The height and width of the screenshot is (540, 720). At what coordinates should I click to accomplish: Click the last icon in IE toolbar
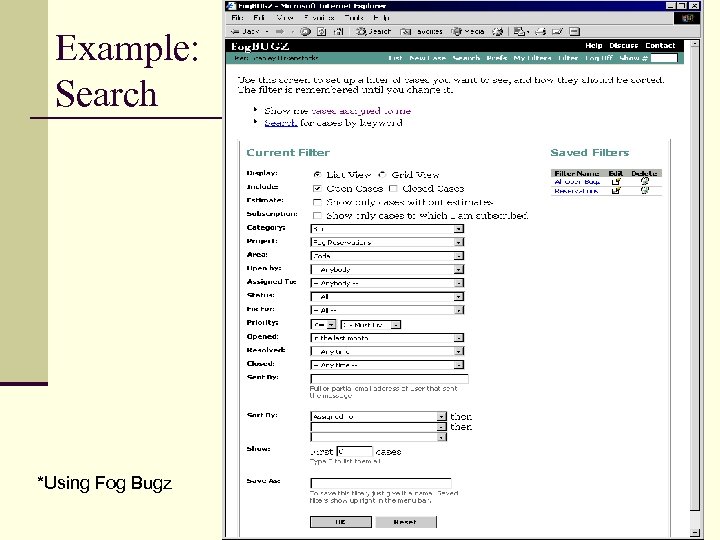[x=574, y=31]
